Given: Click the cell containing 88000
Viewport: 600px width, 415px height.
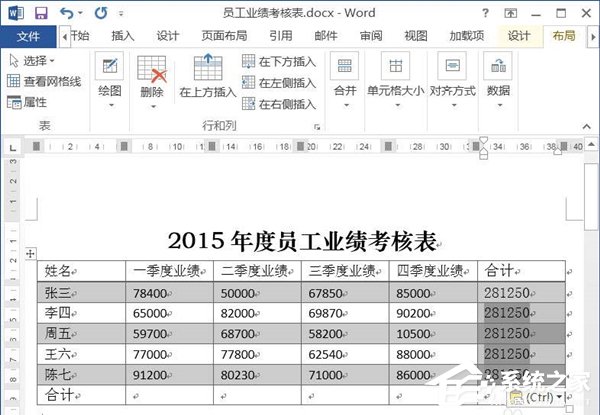Looking at the screenshot, I should point(433,354).
